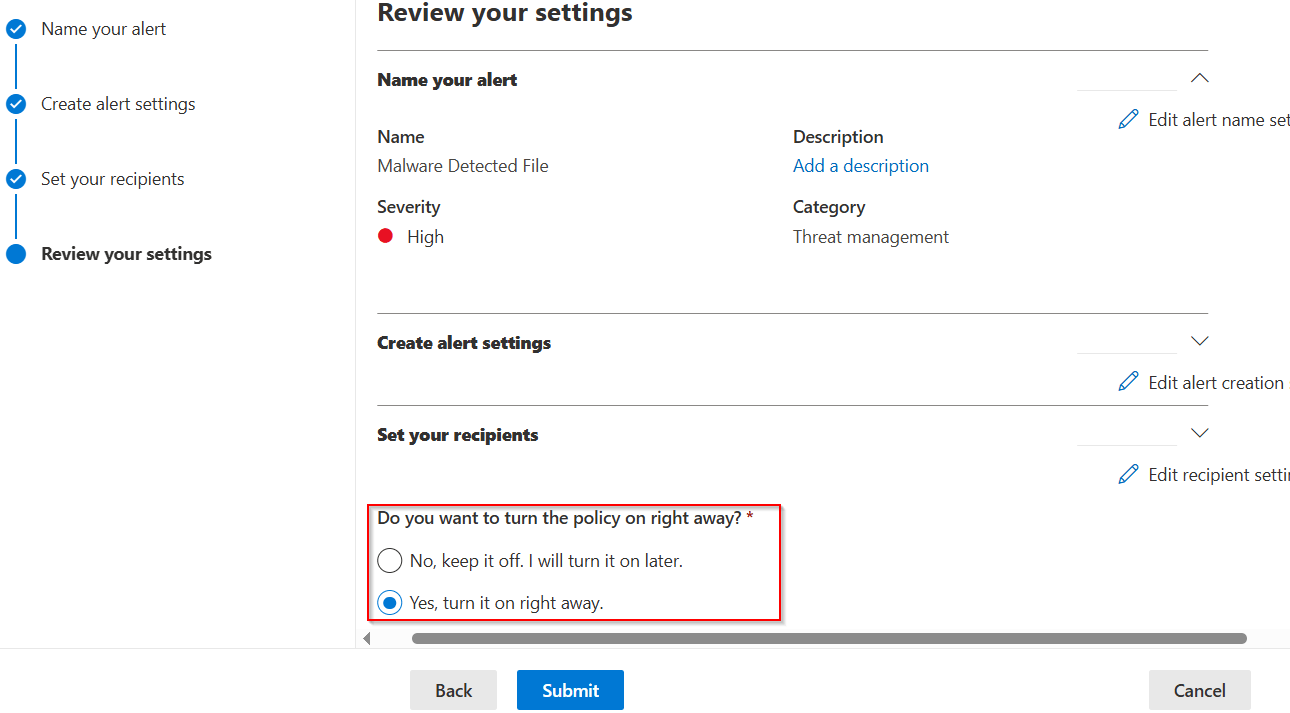Click the Add a description link
Image resolution: width=1290 pixels, height=713 pixels.
point(860,165)
